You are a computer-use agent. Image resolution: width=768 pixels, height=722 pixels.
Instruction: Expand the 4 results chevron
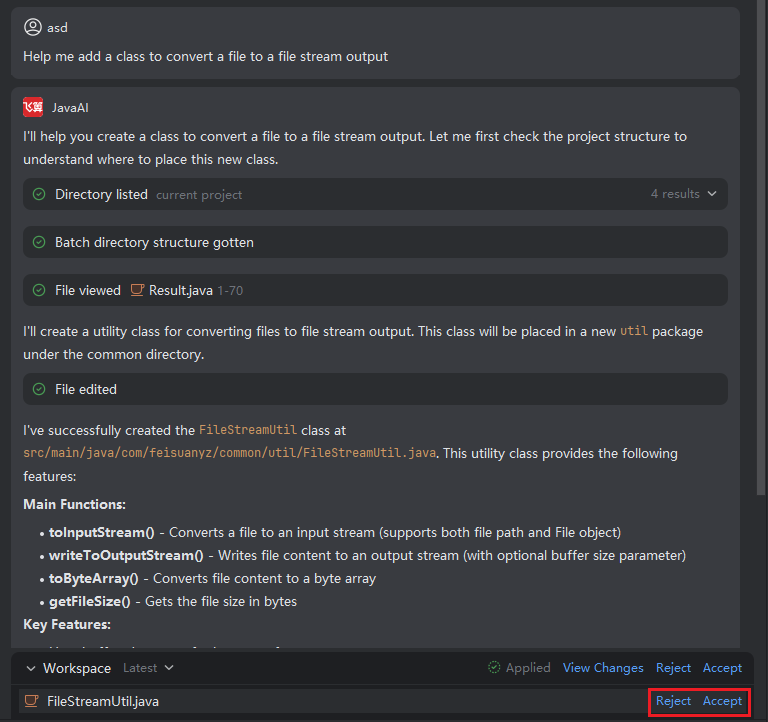712,194
